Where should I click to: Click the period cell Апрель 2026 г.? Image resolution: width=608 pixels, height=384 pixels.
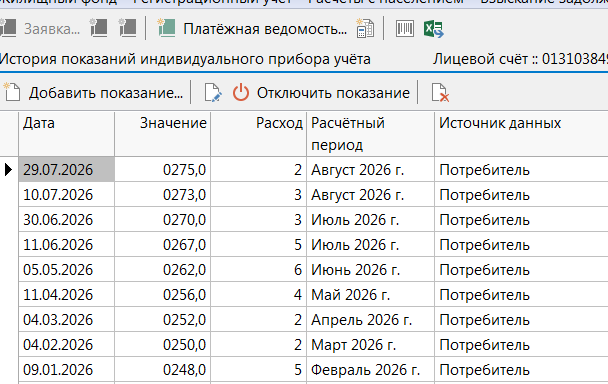pos(370,320)
